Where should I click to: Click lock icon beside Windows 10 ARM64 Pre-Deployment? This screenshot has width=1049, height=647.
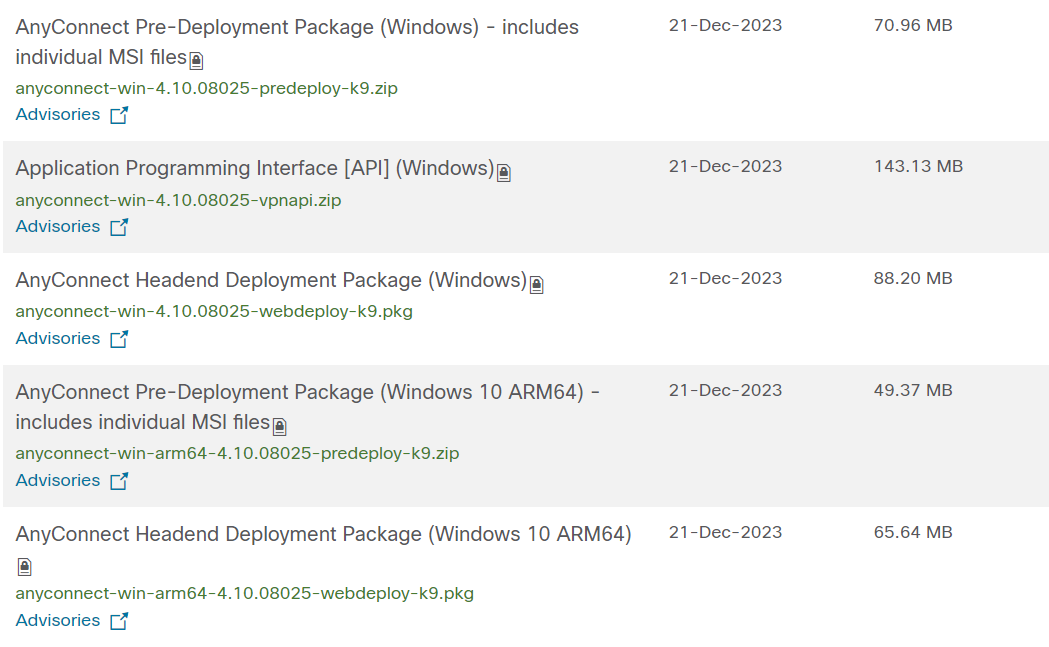pyautogui.click(x=280, y=427)
